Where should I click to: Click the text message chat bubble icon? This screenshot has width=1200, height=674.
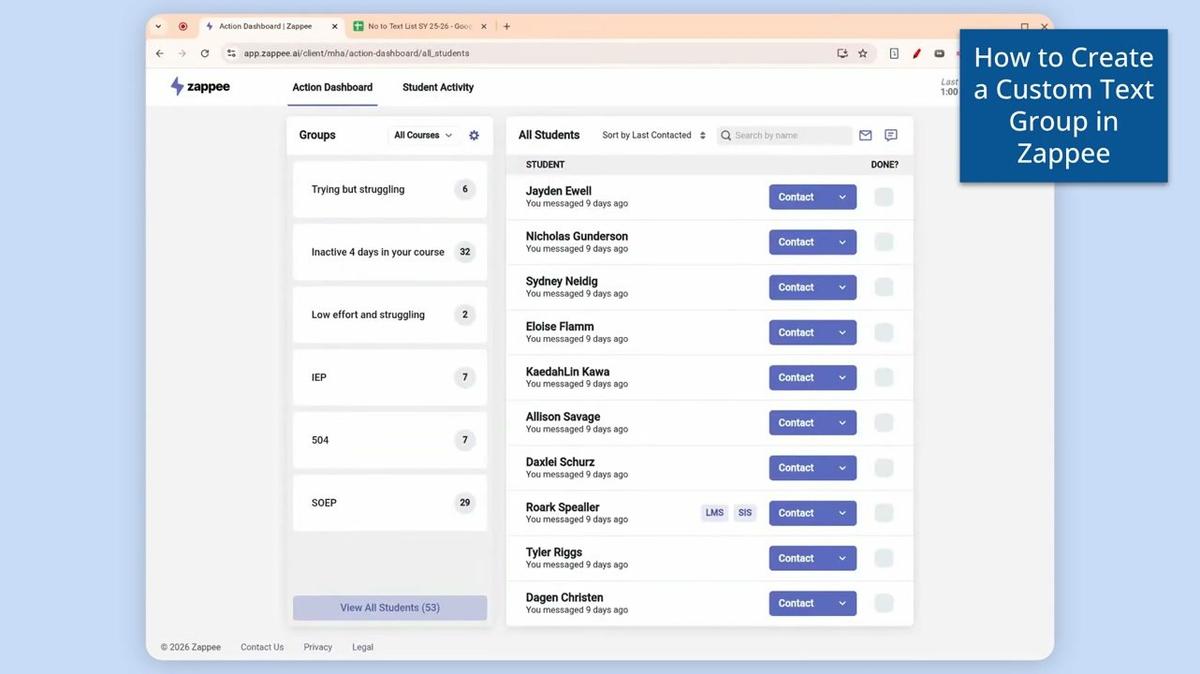[891, 135]
